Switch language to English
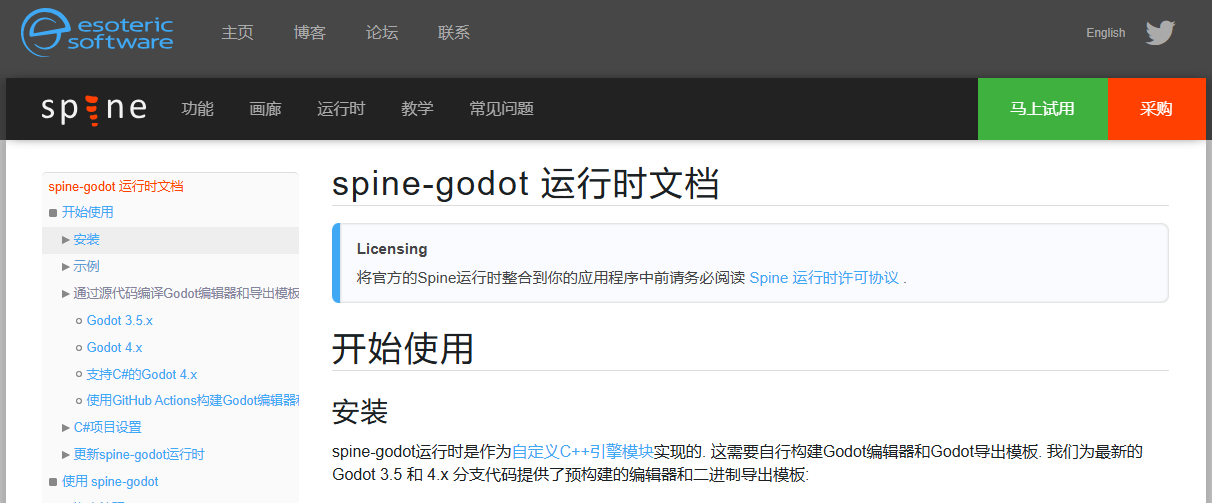The height and width of the screenshot is (503, 1212). coord(1105,33)
